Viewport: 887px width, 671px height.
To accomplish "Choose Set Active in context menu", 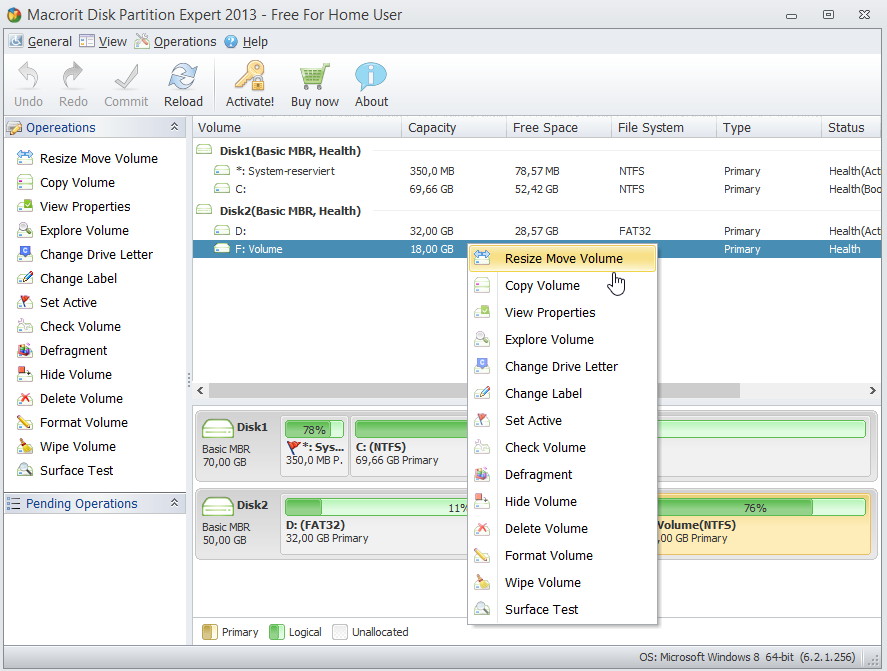I will pyautogui.click(x=563, y=420).
